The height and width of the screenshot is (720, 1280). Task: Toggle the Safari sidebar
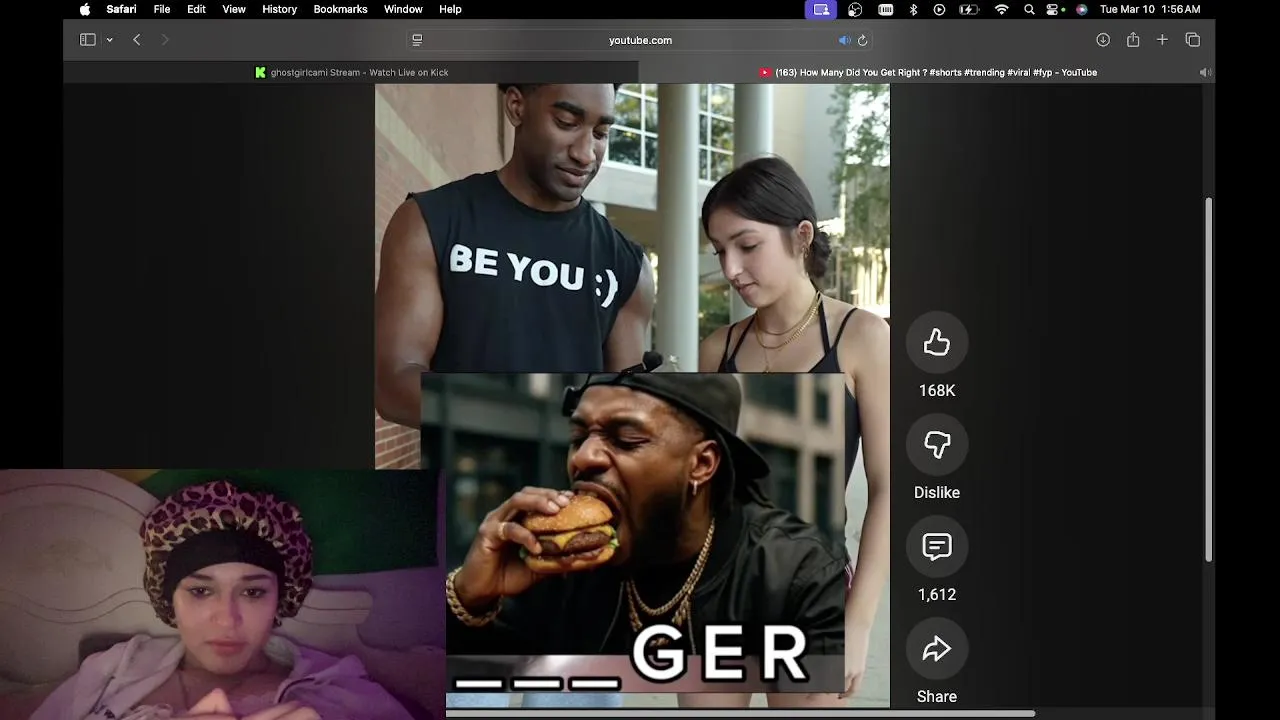click(88, 40)
